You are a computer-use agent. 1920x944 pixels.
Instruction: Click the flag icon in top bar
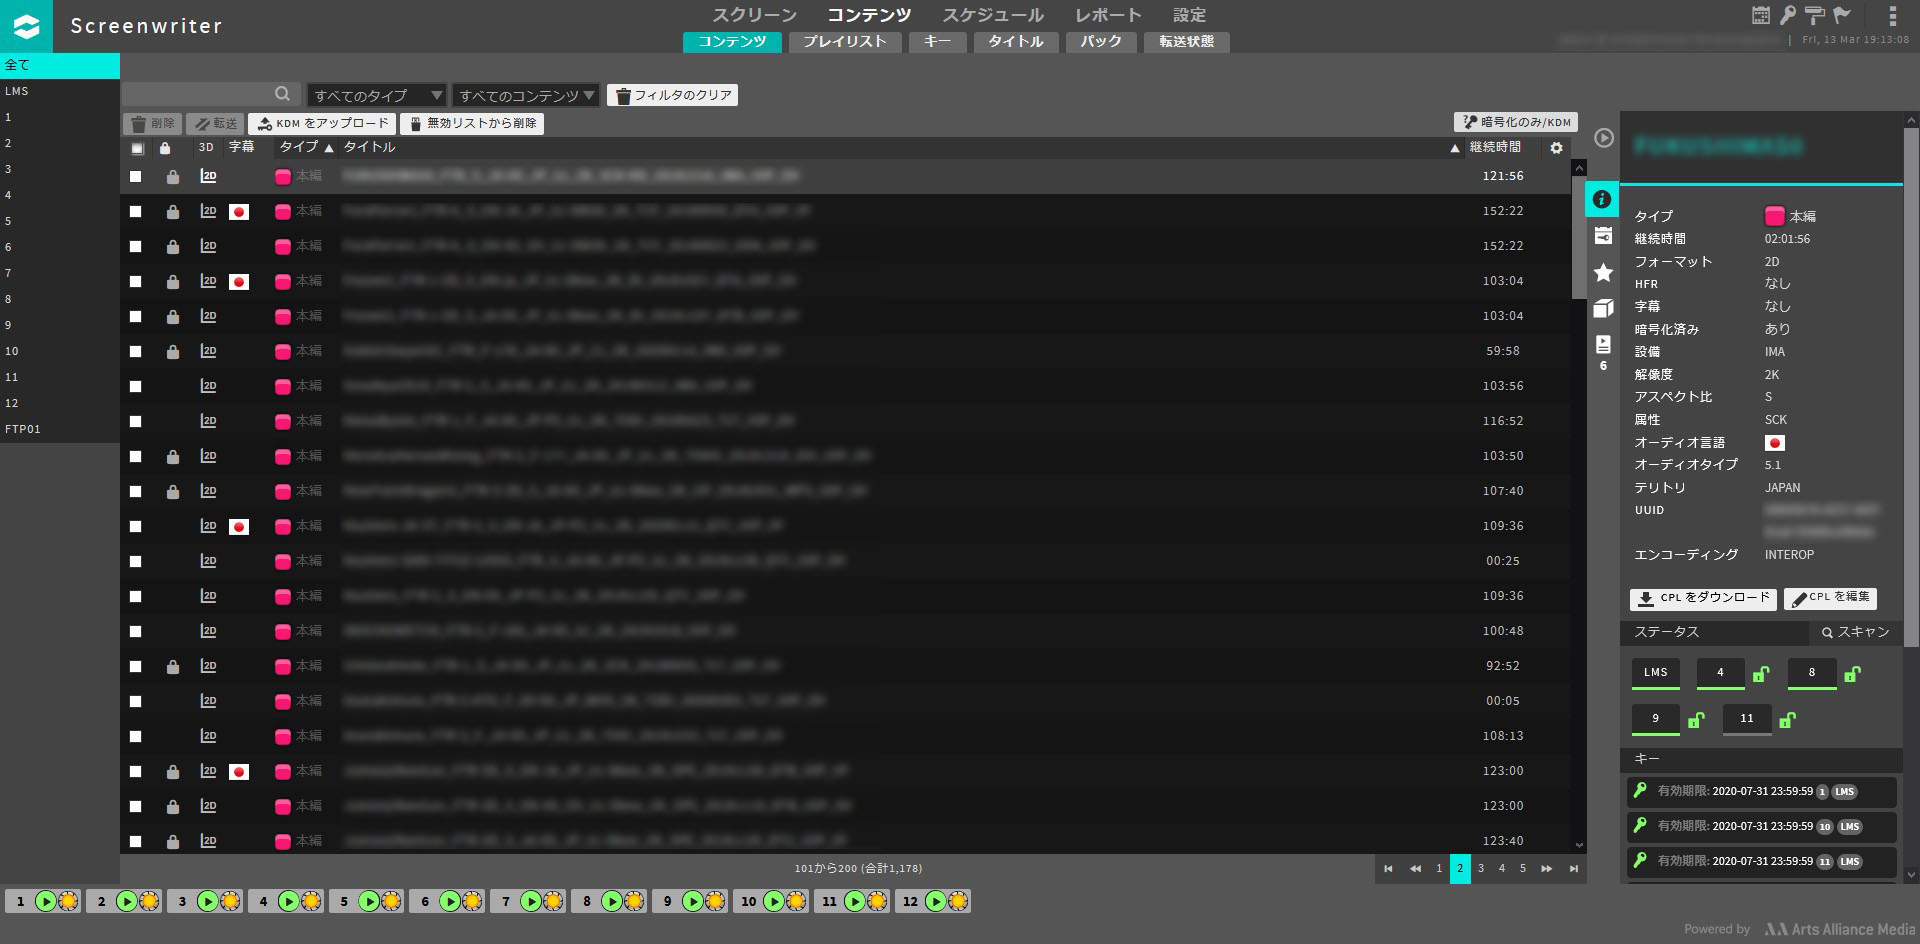pos(1842,15)
